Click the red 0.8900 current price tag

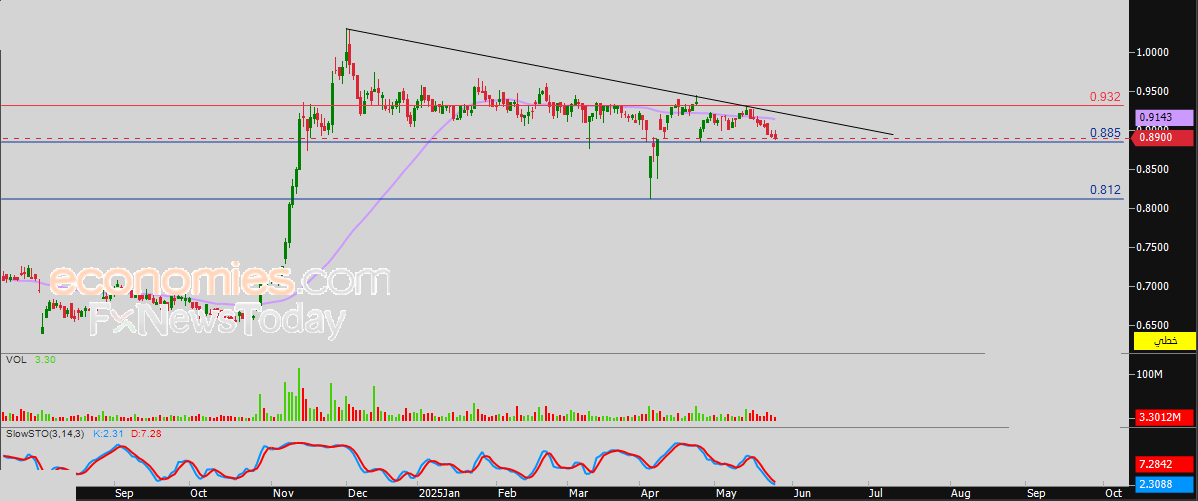(x=1164, y=138)
